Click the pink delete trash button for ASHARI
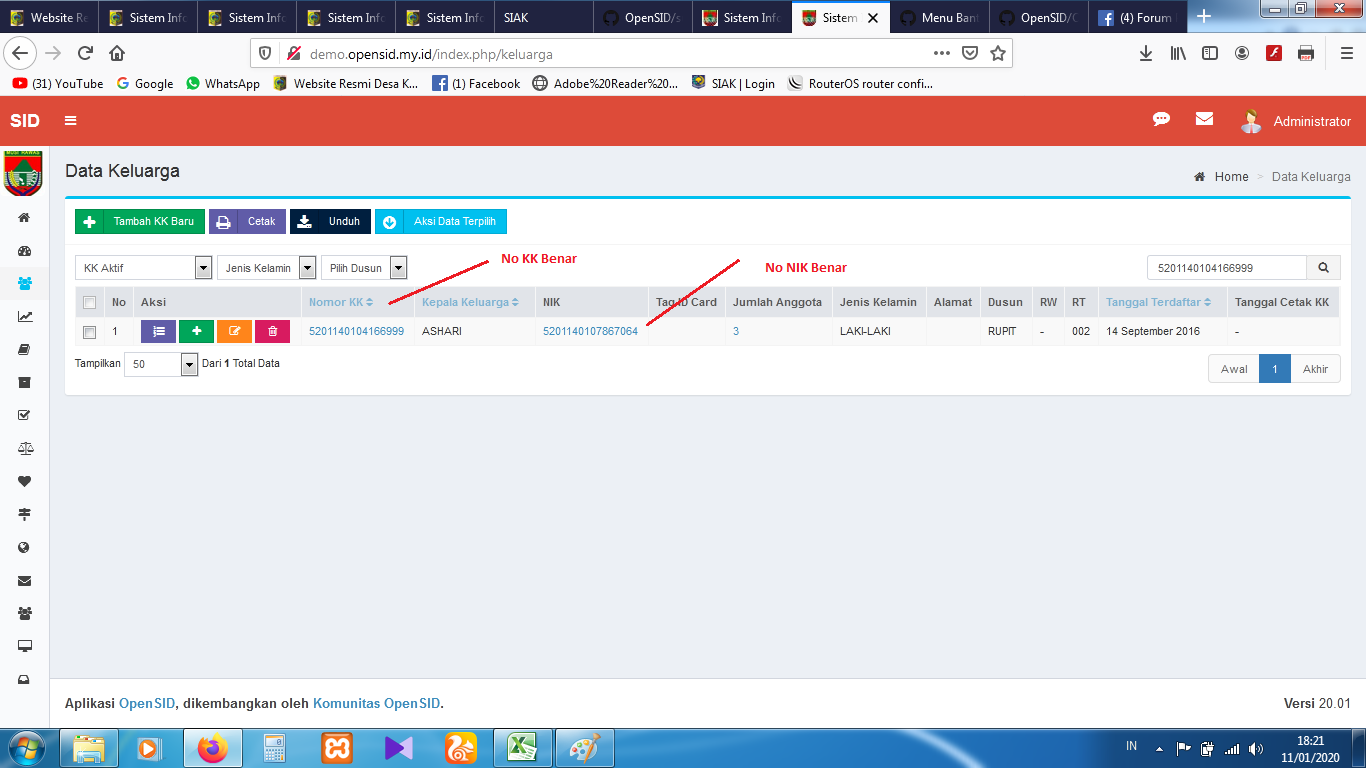 [x=272, y=331]
